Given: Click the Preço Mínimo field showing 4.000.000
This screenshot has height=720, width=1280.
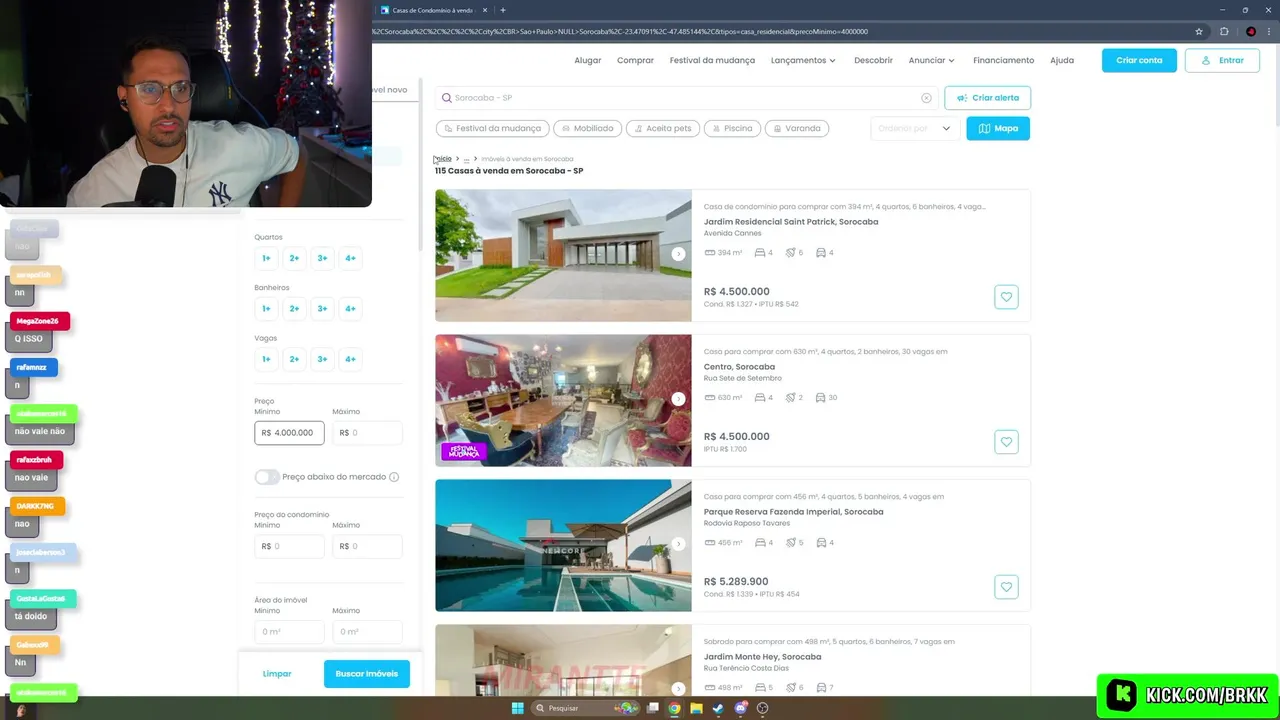Looking at the screenshot, I should [x=289, y=433].
